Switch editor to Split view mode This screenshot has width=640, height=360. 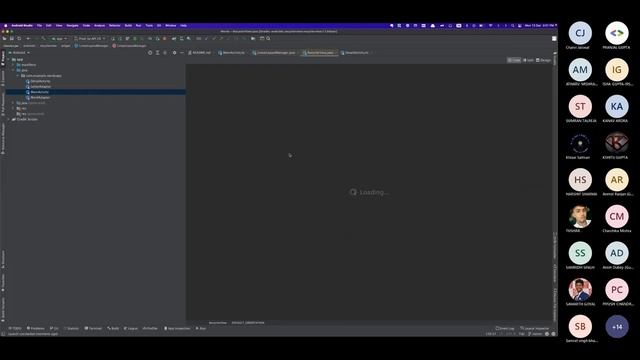(x=528, y=60)
